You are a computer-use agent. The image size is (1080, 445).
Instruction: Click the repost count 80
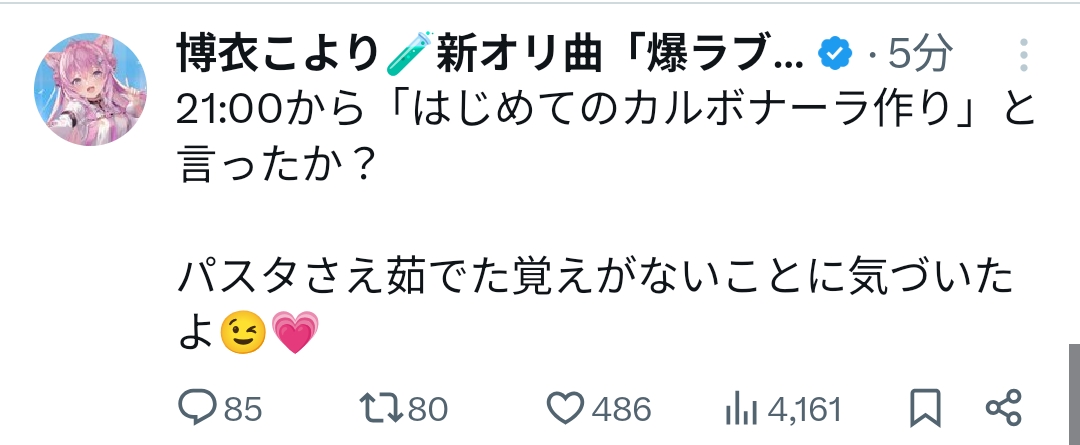pos(427,409)
